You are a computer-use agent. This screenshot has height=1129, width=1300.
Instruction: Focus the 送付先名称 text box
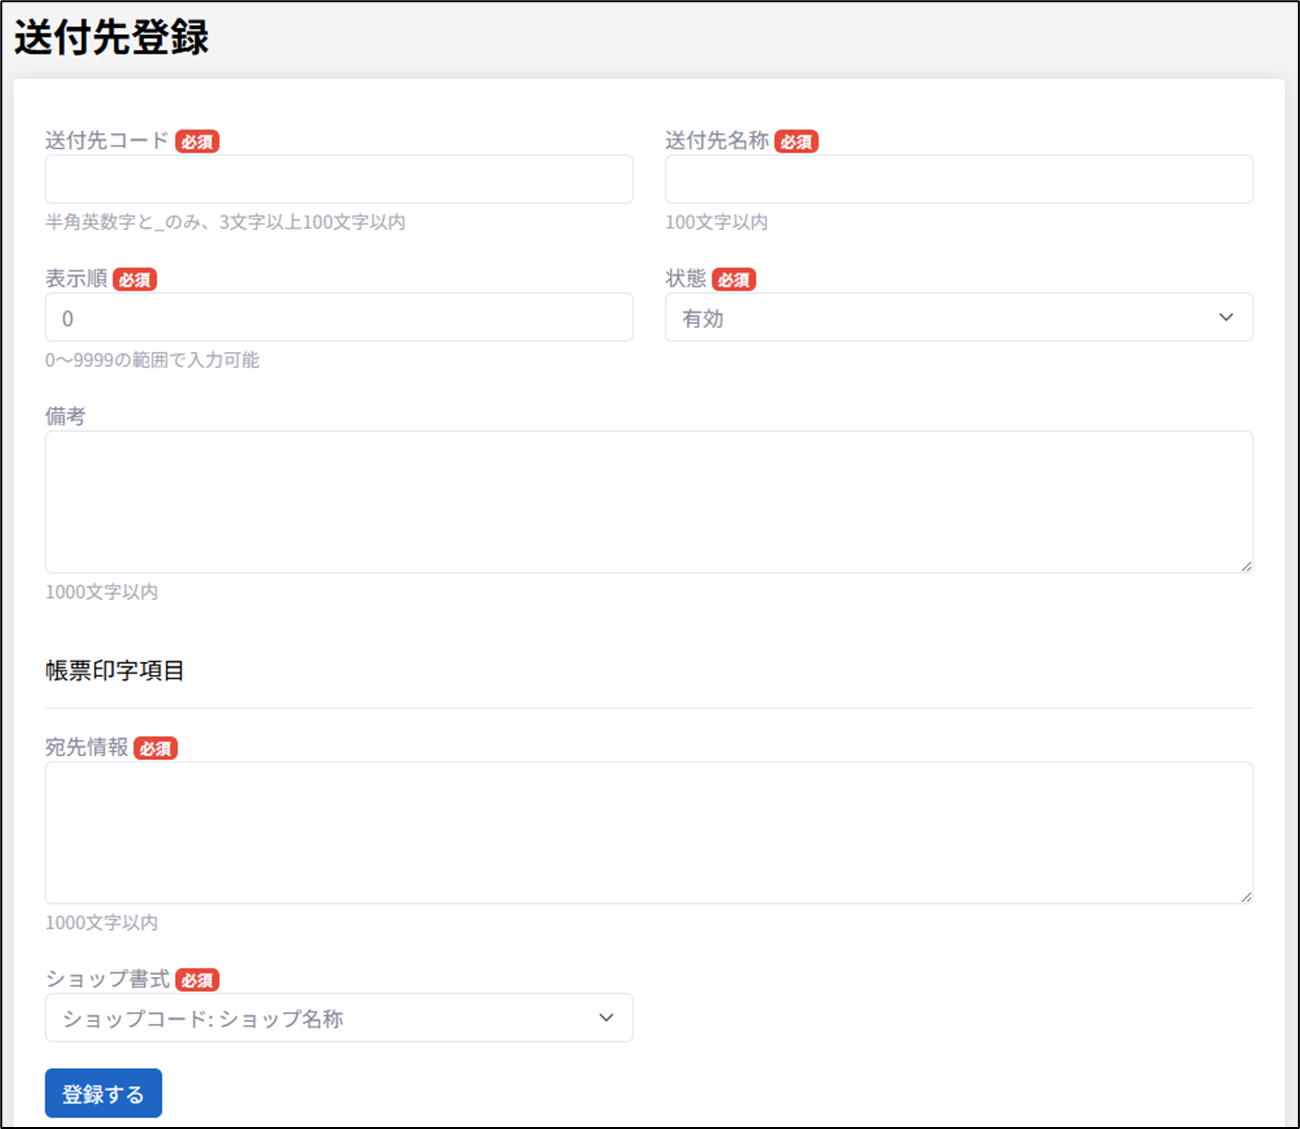pos(958,180)
